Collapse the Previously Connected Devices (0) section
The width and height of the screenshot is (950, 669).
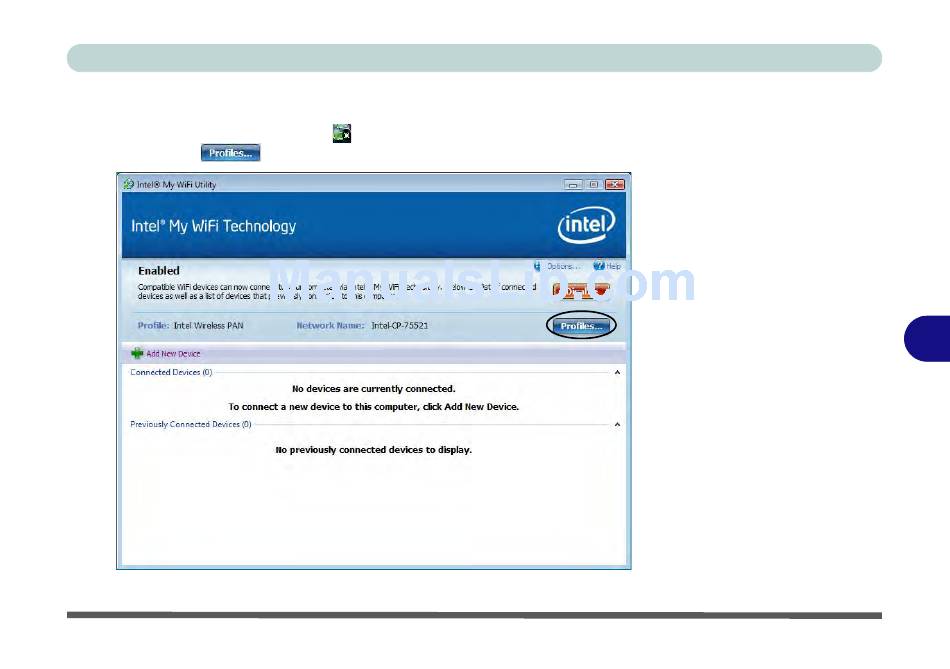(617, 424)
